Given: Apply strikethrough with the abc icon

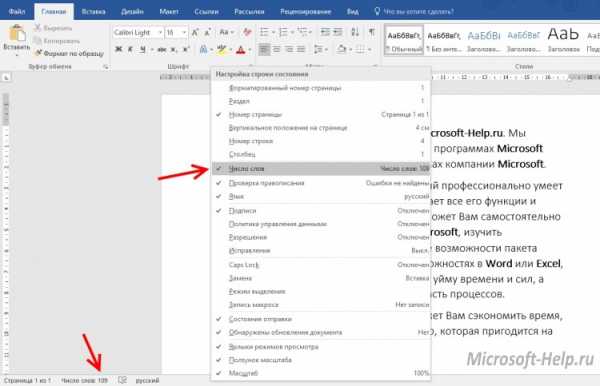Looking at the screenshot, I should point(162,49).
